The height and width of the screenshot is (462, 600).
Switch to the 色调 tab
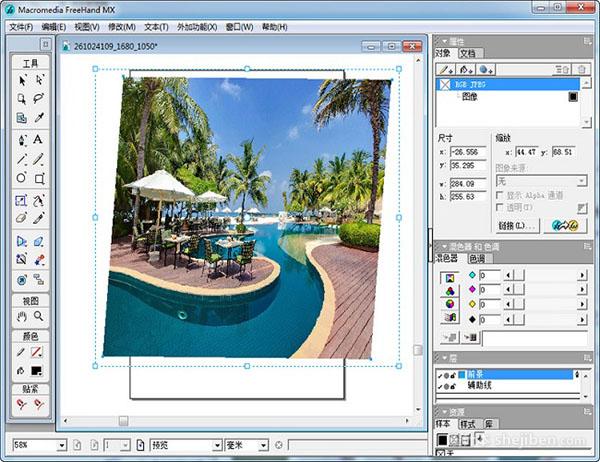point(477,259)
